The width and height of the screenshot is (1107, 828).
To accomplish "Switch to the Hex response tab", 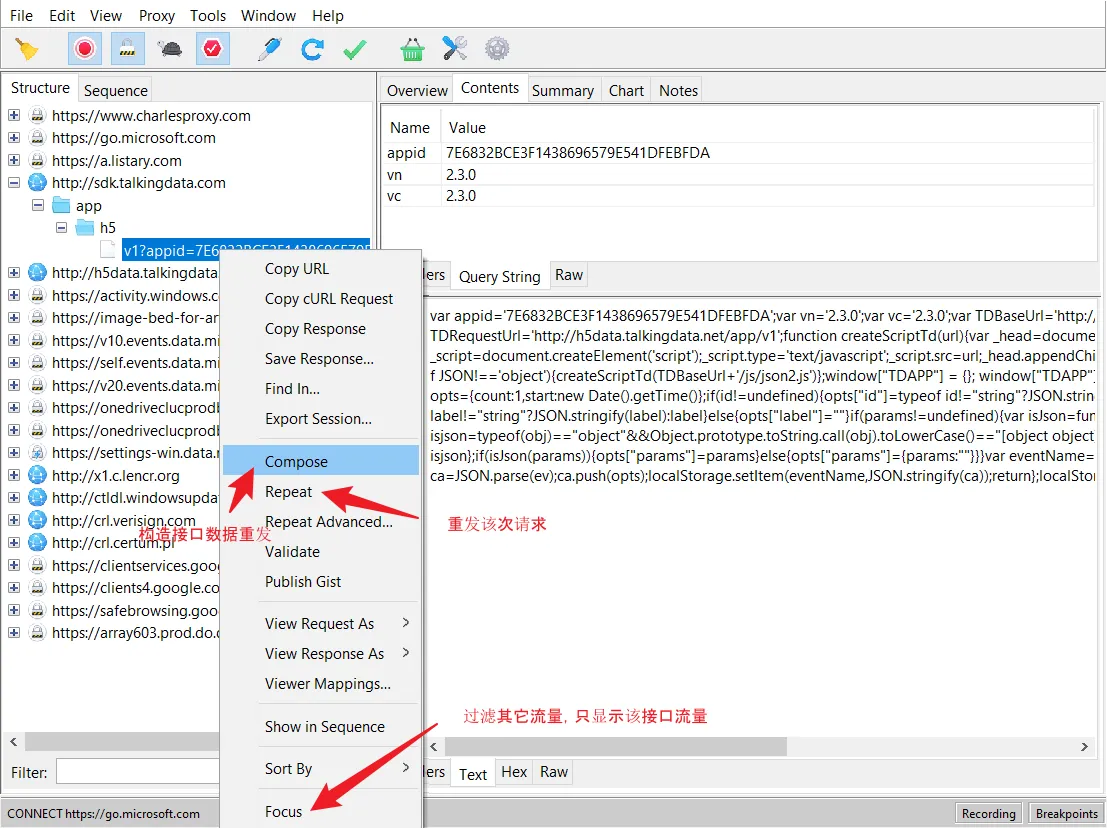I will tap(514, 772).
